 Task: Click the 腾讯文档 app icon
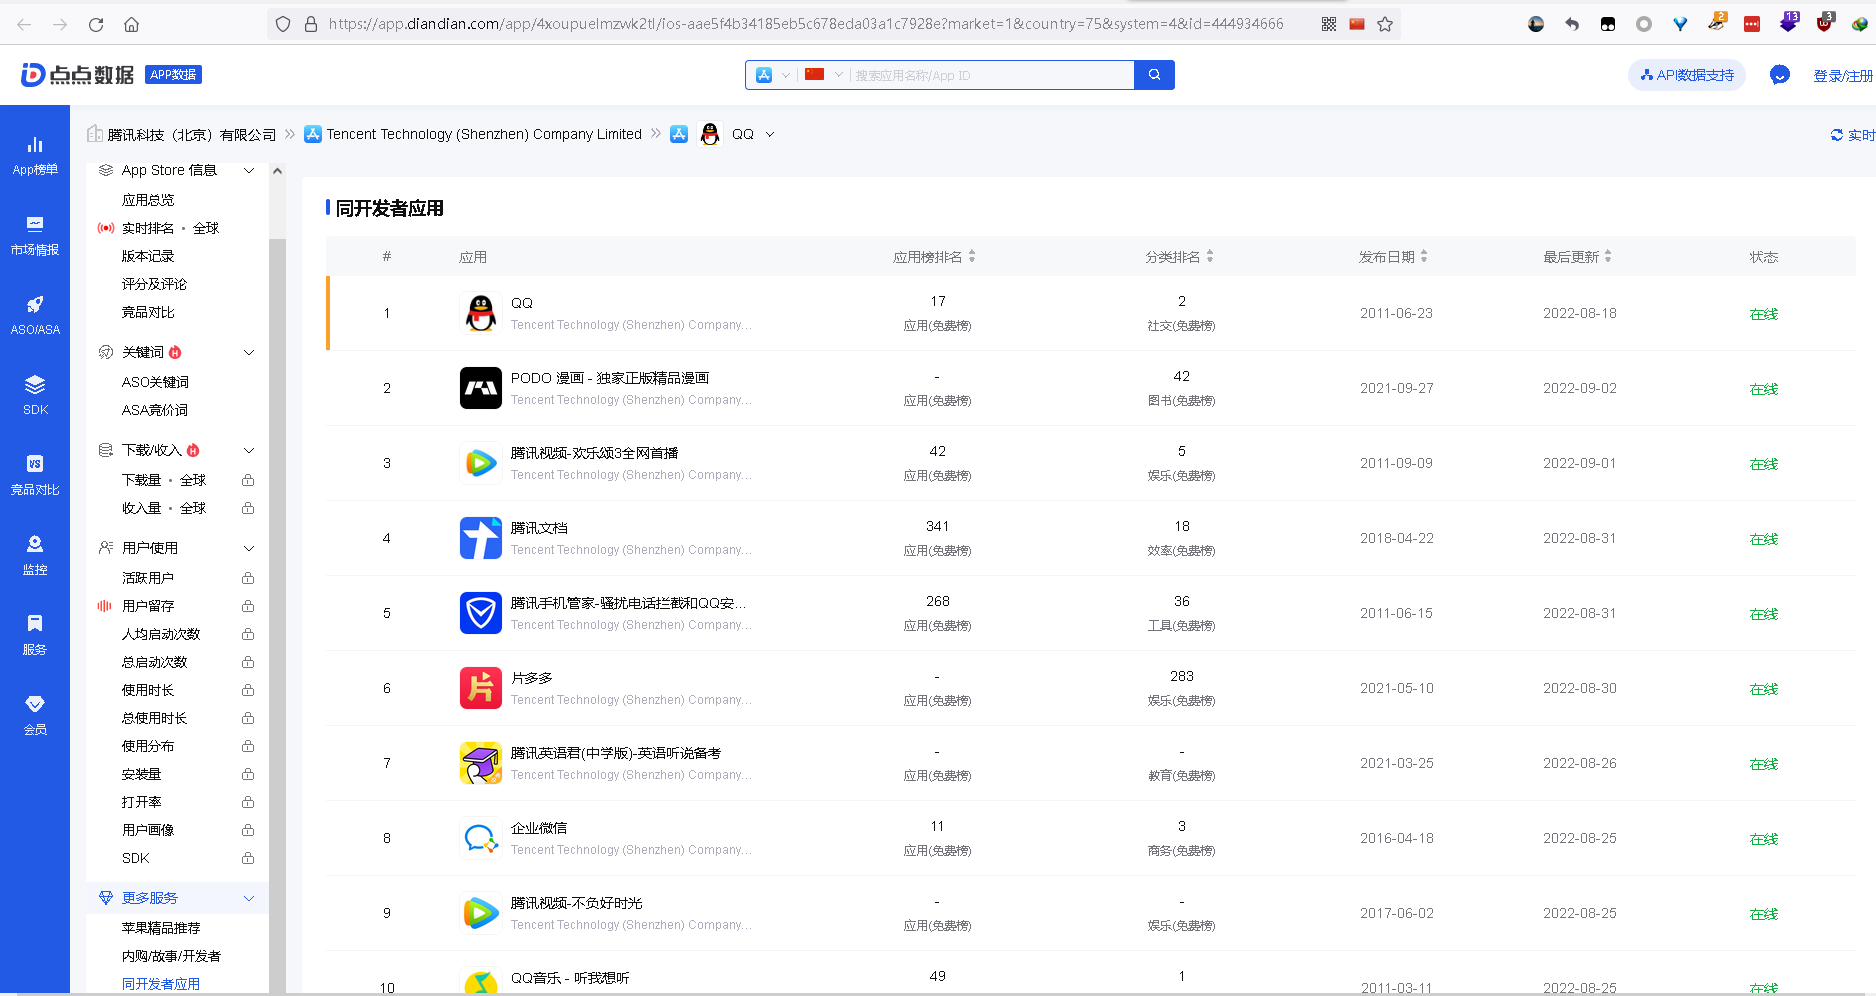481,538
